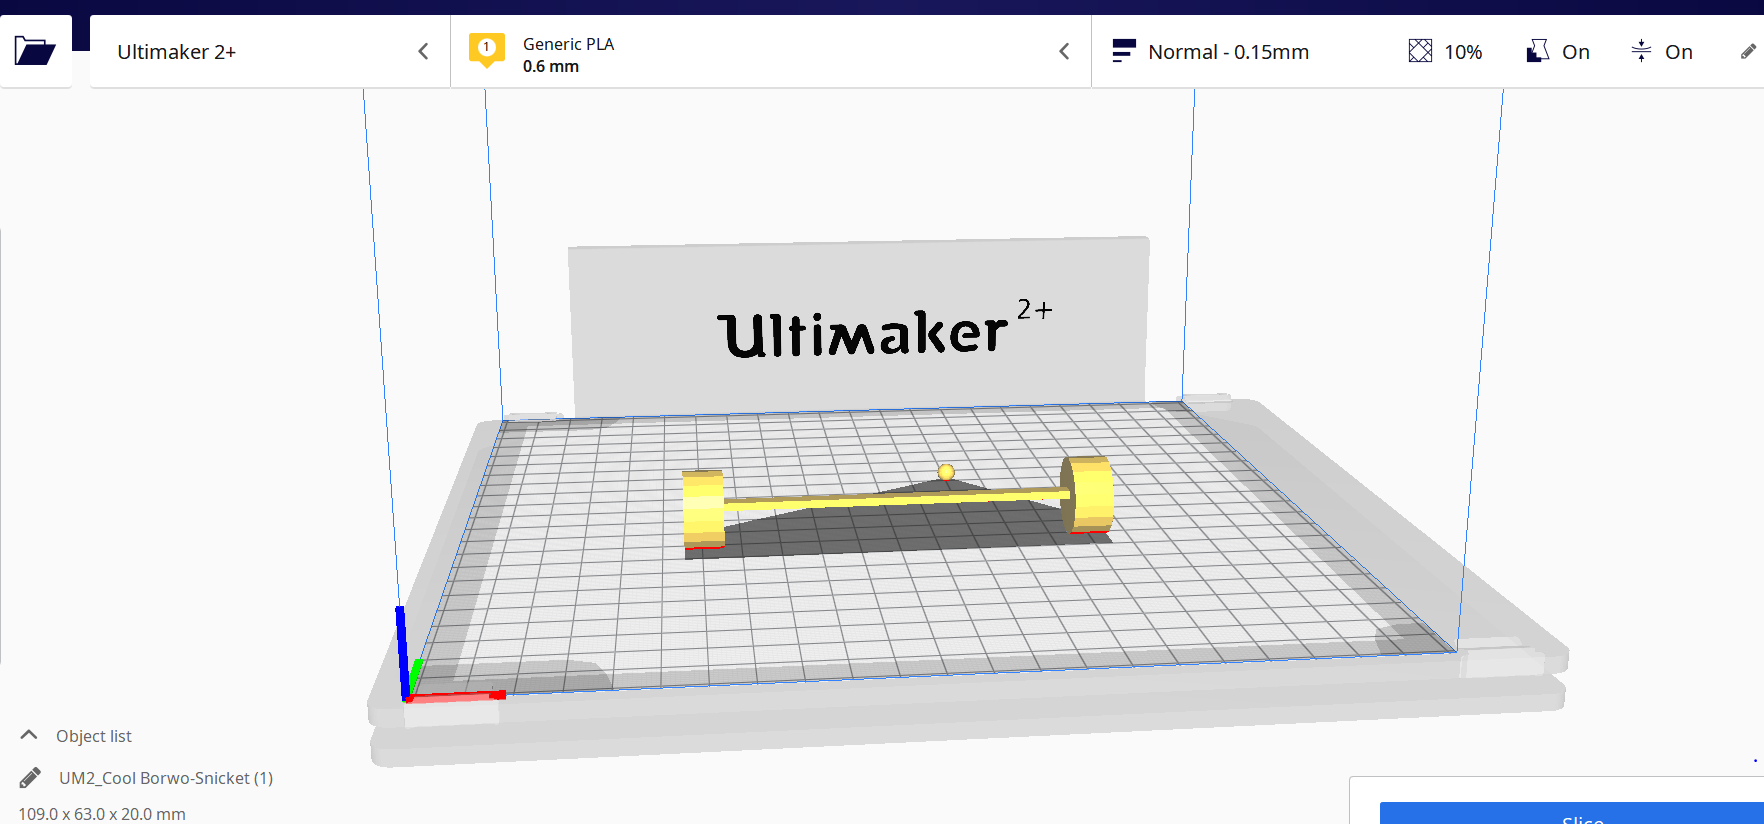Click the small yellow sphere above the axle
This screenshot has height=824, width=1764.
pyautogui.click(x=946, y=472)
